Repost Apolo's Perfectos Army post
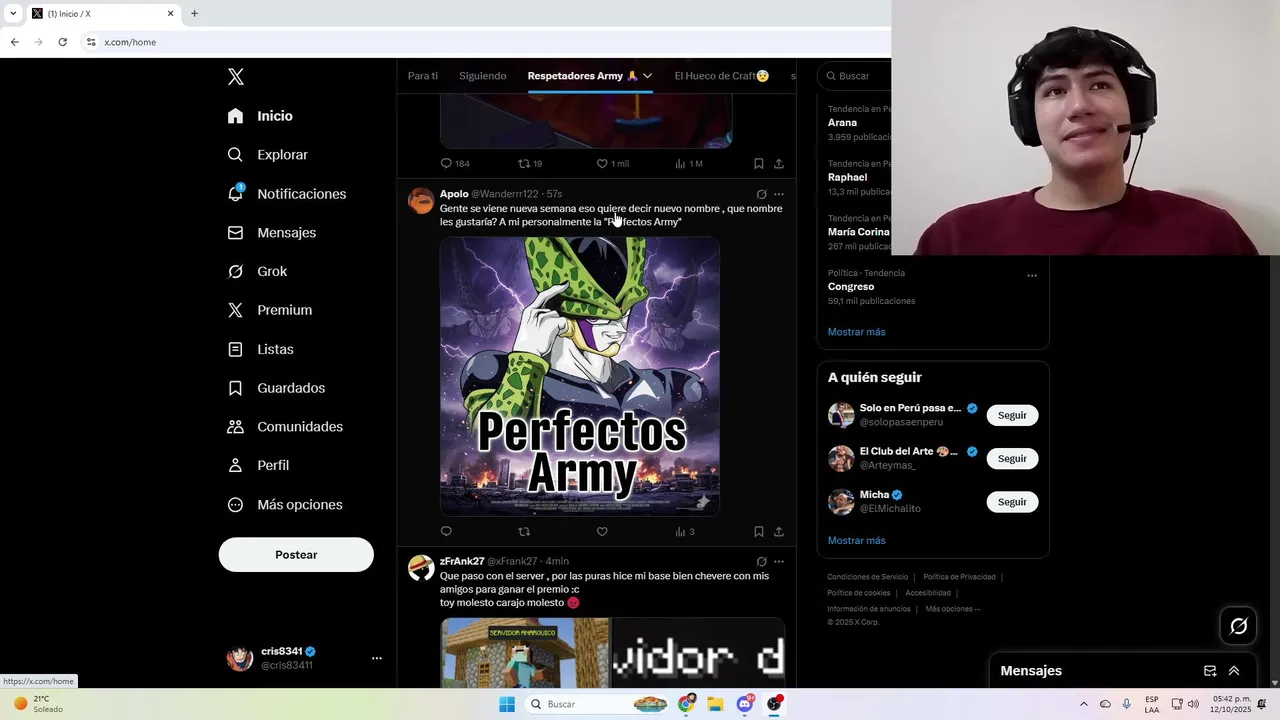The image size is (1280, 720). [524, 531]
